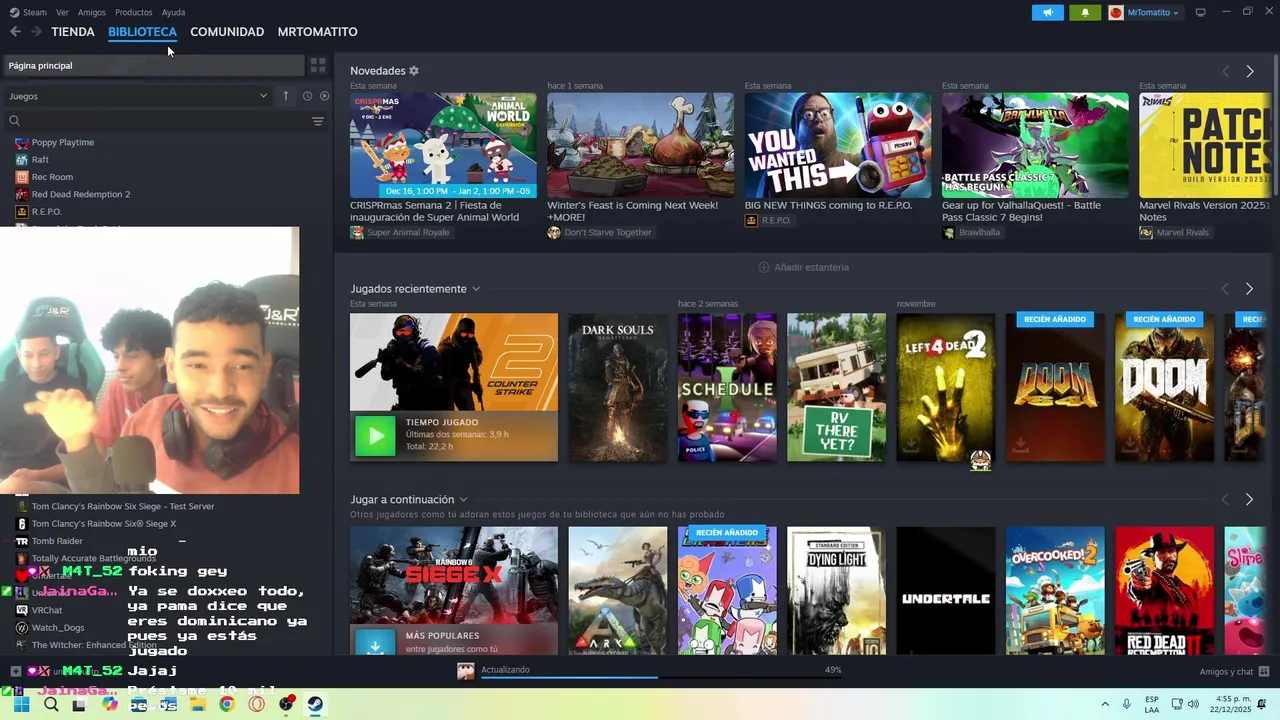The width and height of the screenshot is (1280, 720).
Task: Open the Raft game icon in the list
Action: [x=22, y=160]
